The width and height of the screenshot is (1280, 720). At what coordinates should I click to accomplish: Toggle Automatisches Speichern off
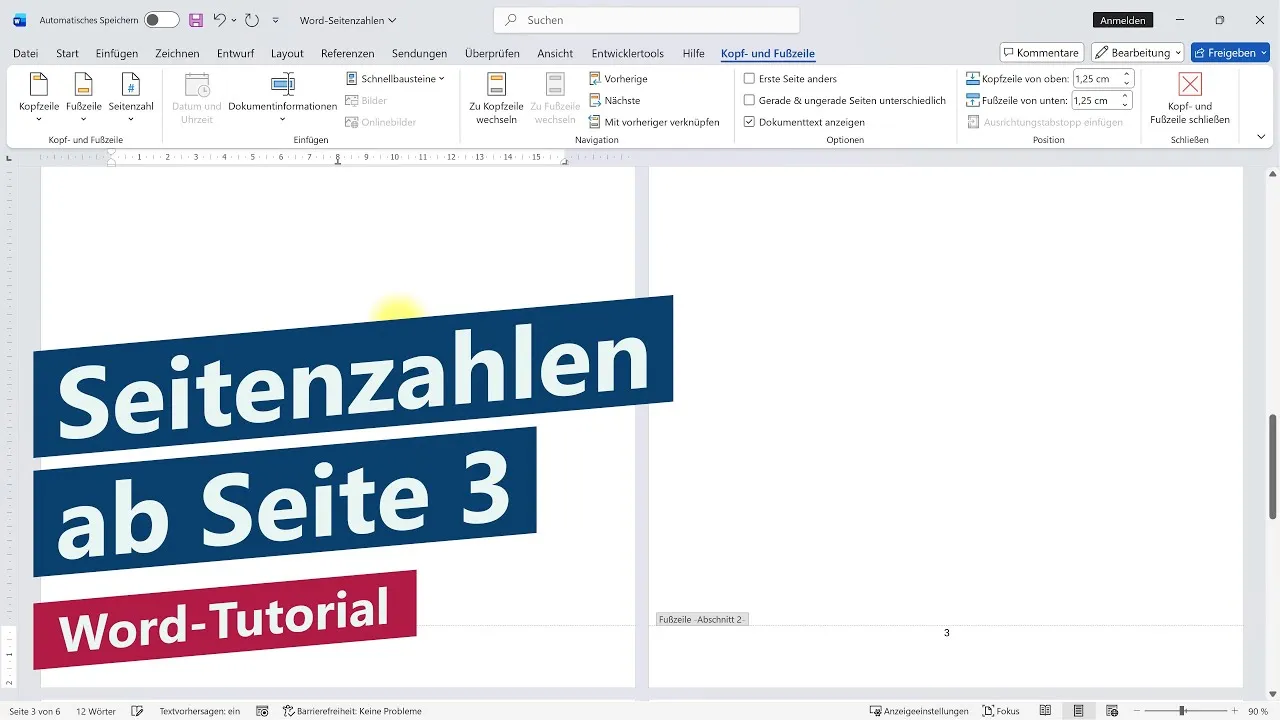(x=160, y=19)
